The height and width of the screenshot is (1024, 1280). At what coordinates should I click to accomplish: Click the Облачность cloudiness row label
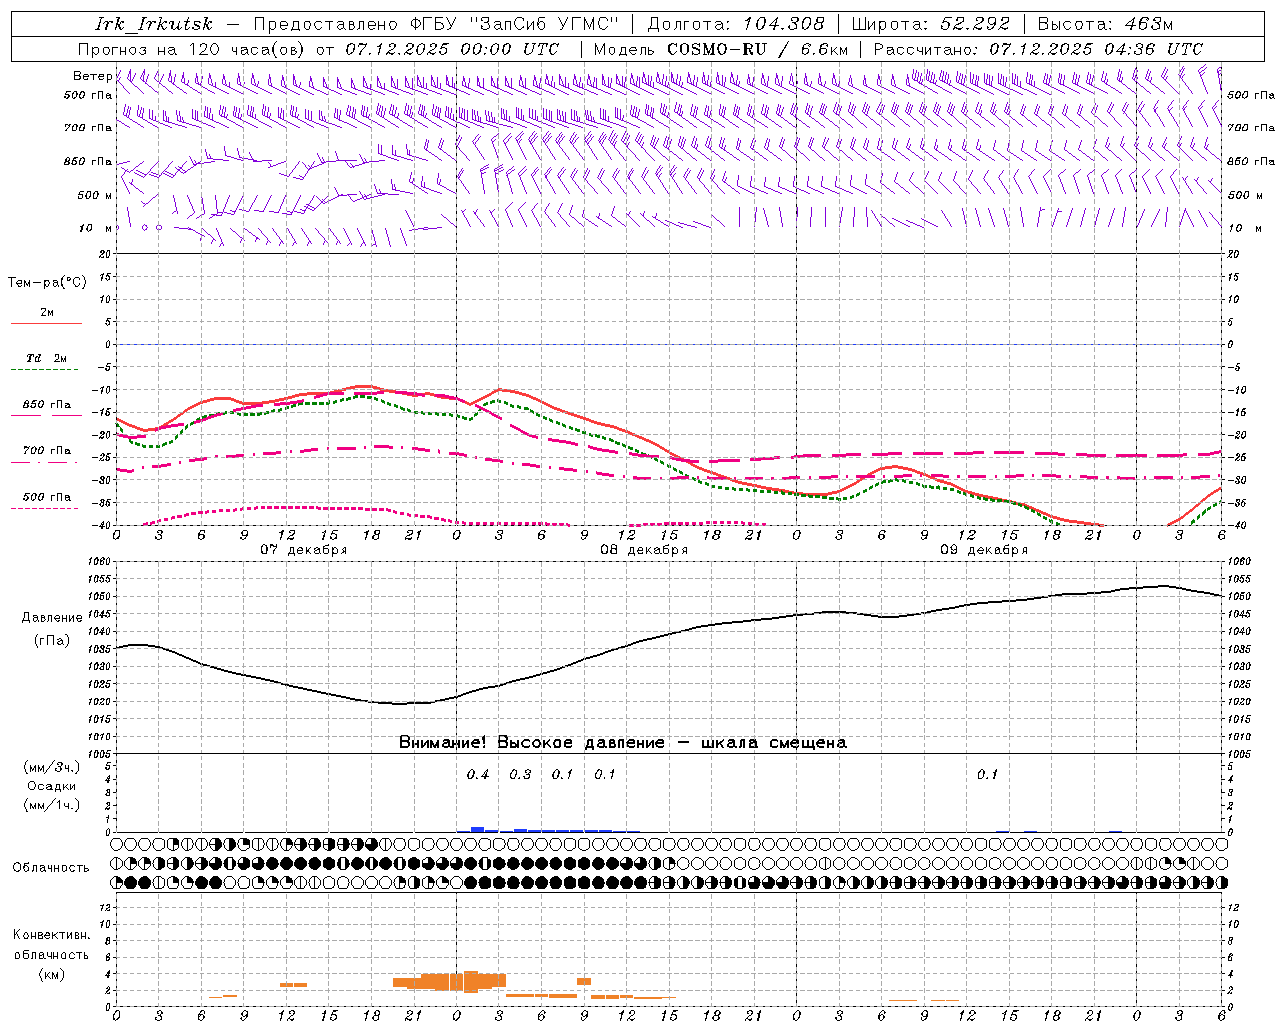point(51,867)
